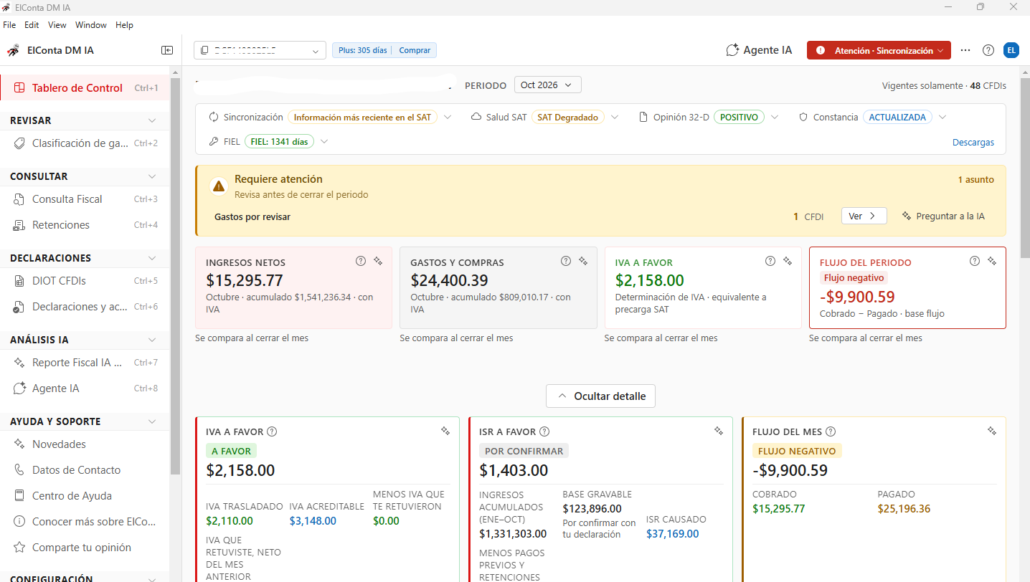Click the AI sparkle in Flujo del Mes panel
Viewport: 1030px width, 582px height.
pos(992,431)
